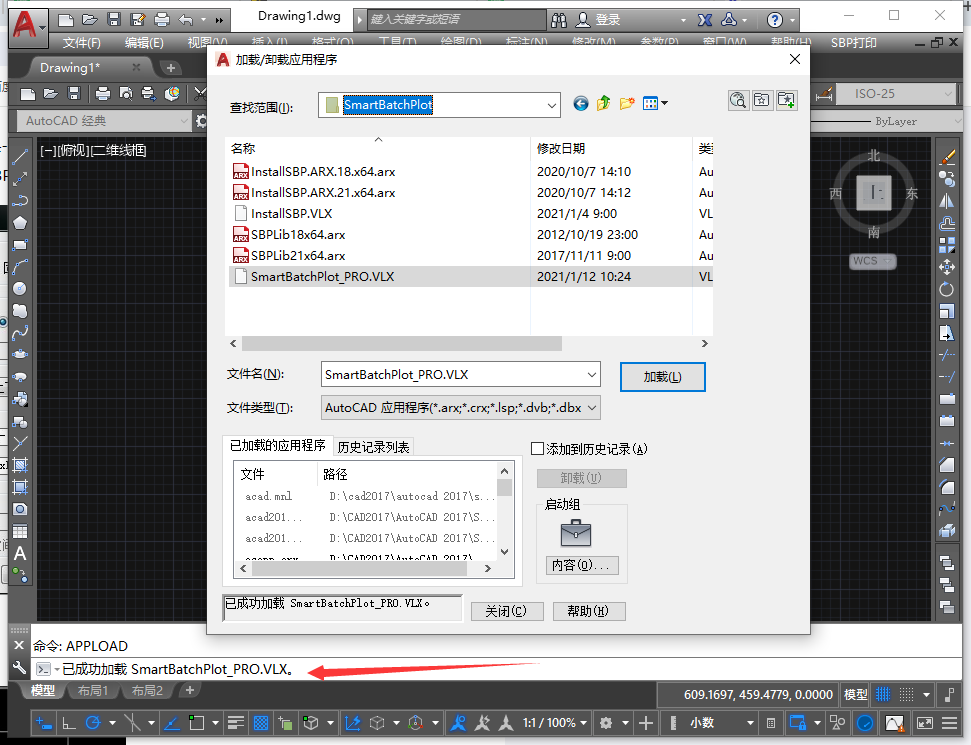Expand the AutoCAD Classic workspace dropdown
The width and height of the screenshot is (971, 745).
coord(183,121)
